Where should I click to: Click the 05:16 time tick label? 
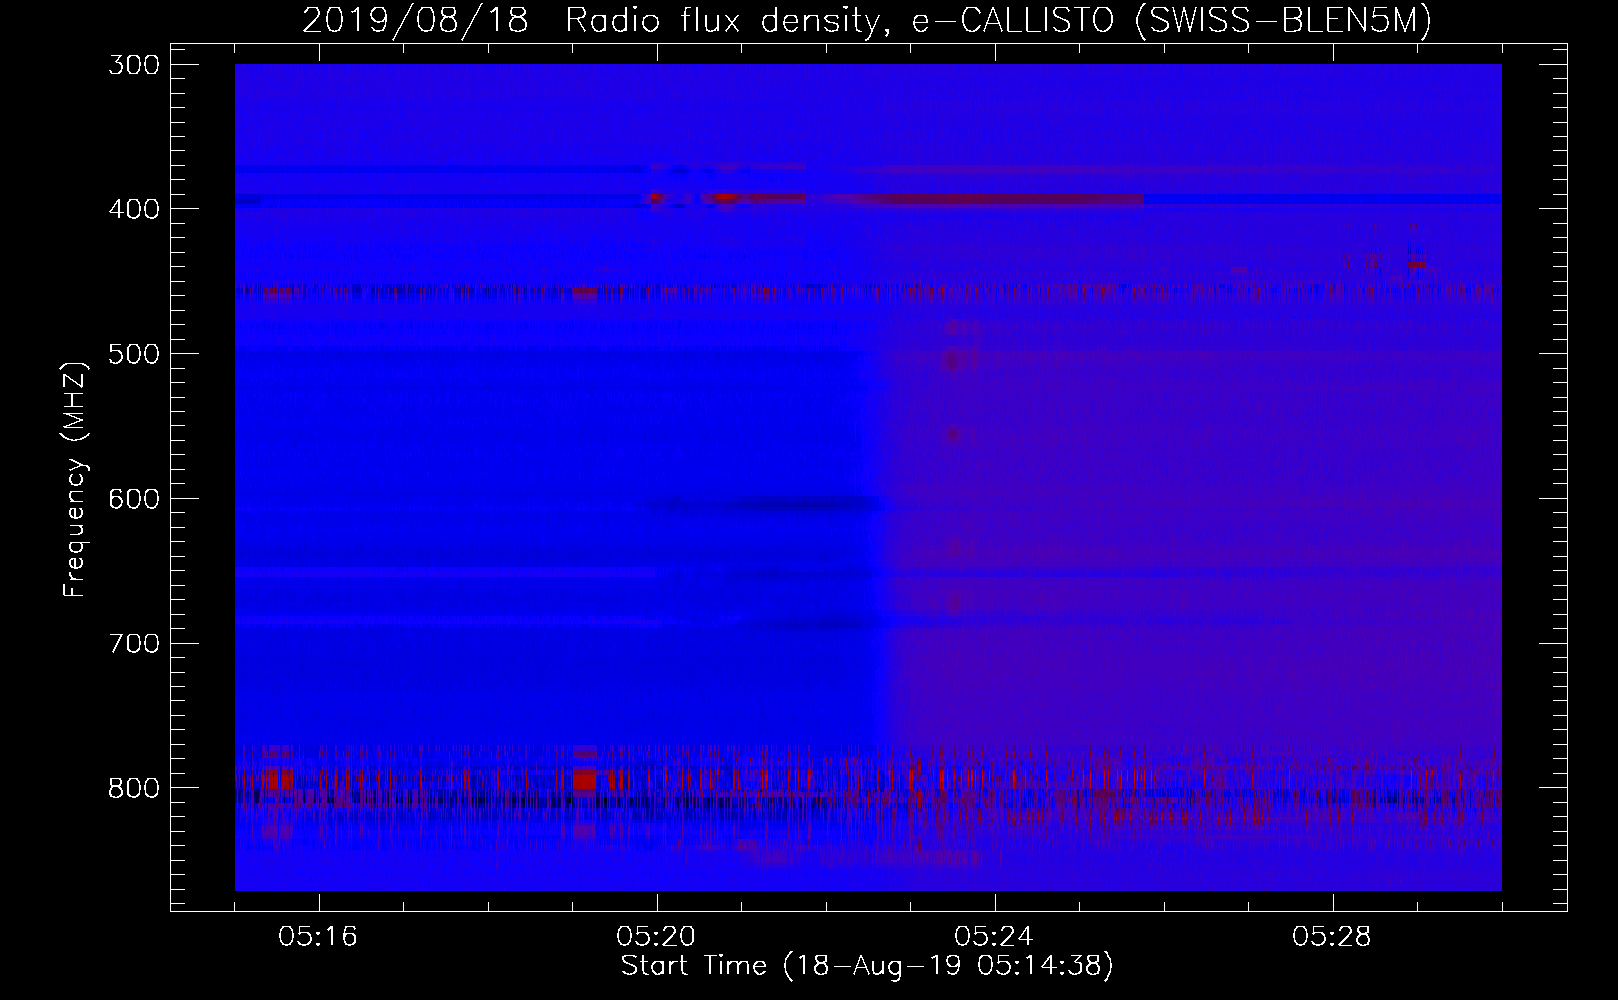point(319,937)
